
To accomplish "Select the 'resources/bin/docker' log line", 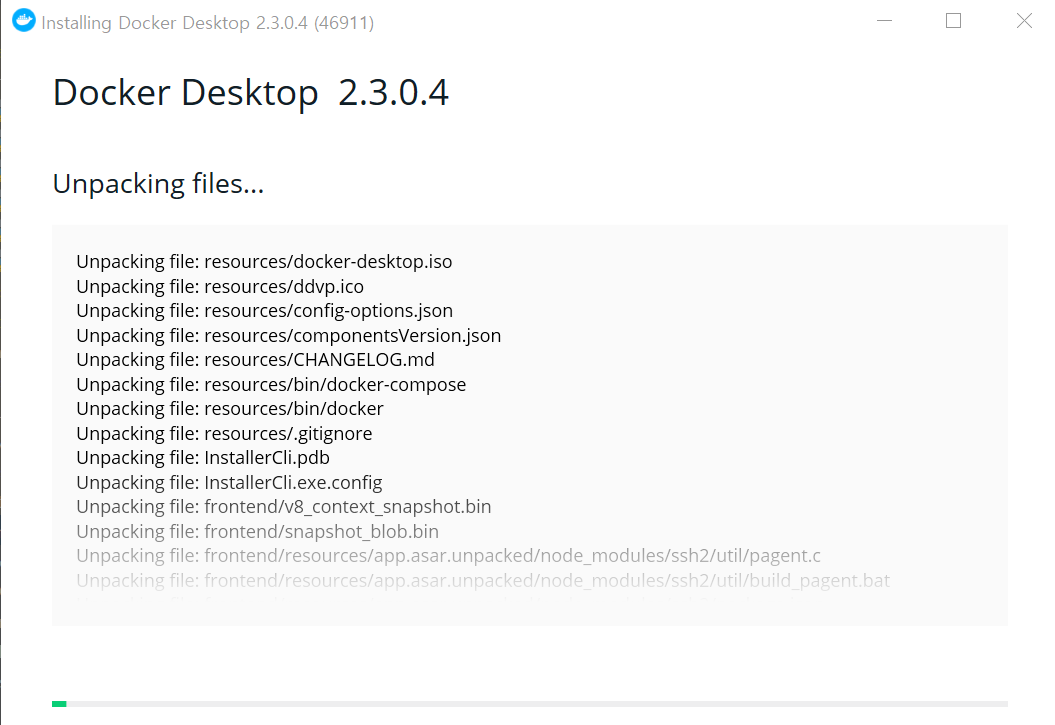I will click(x=229, y=409).
